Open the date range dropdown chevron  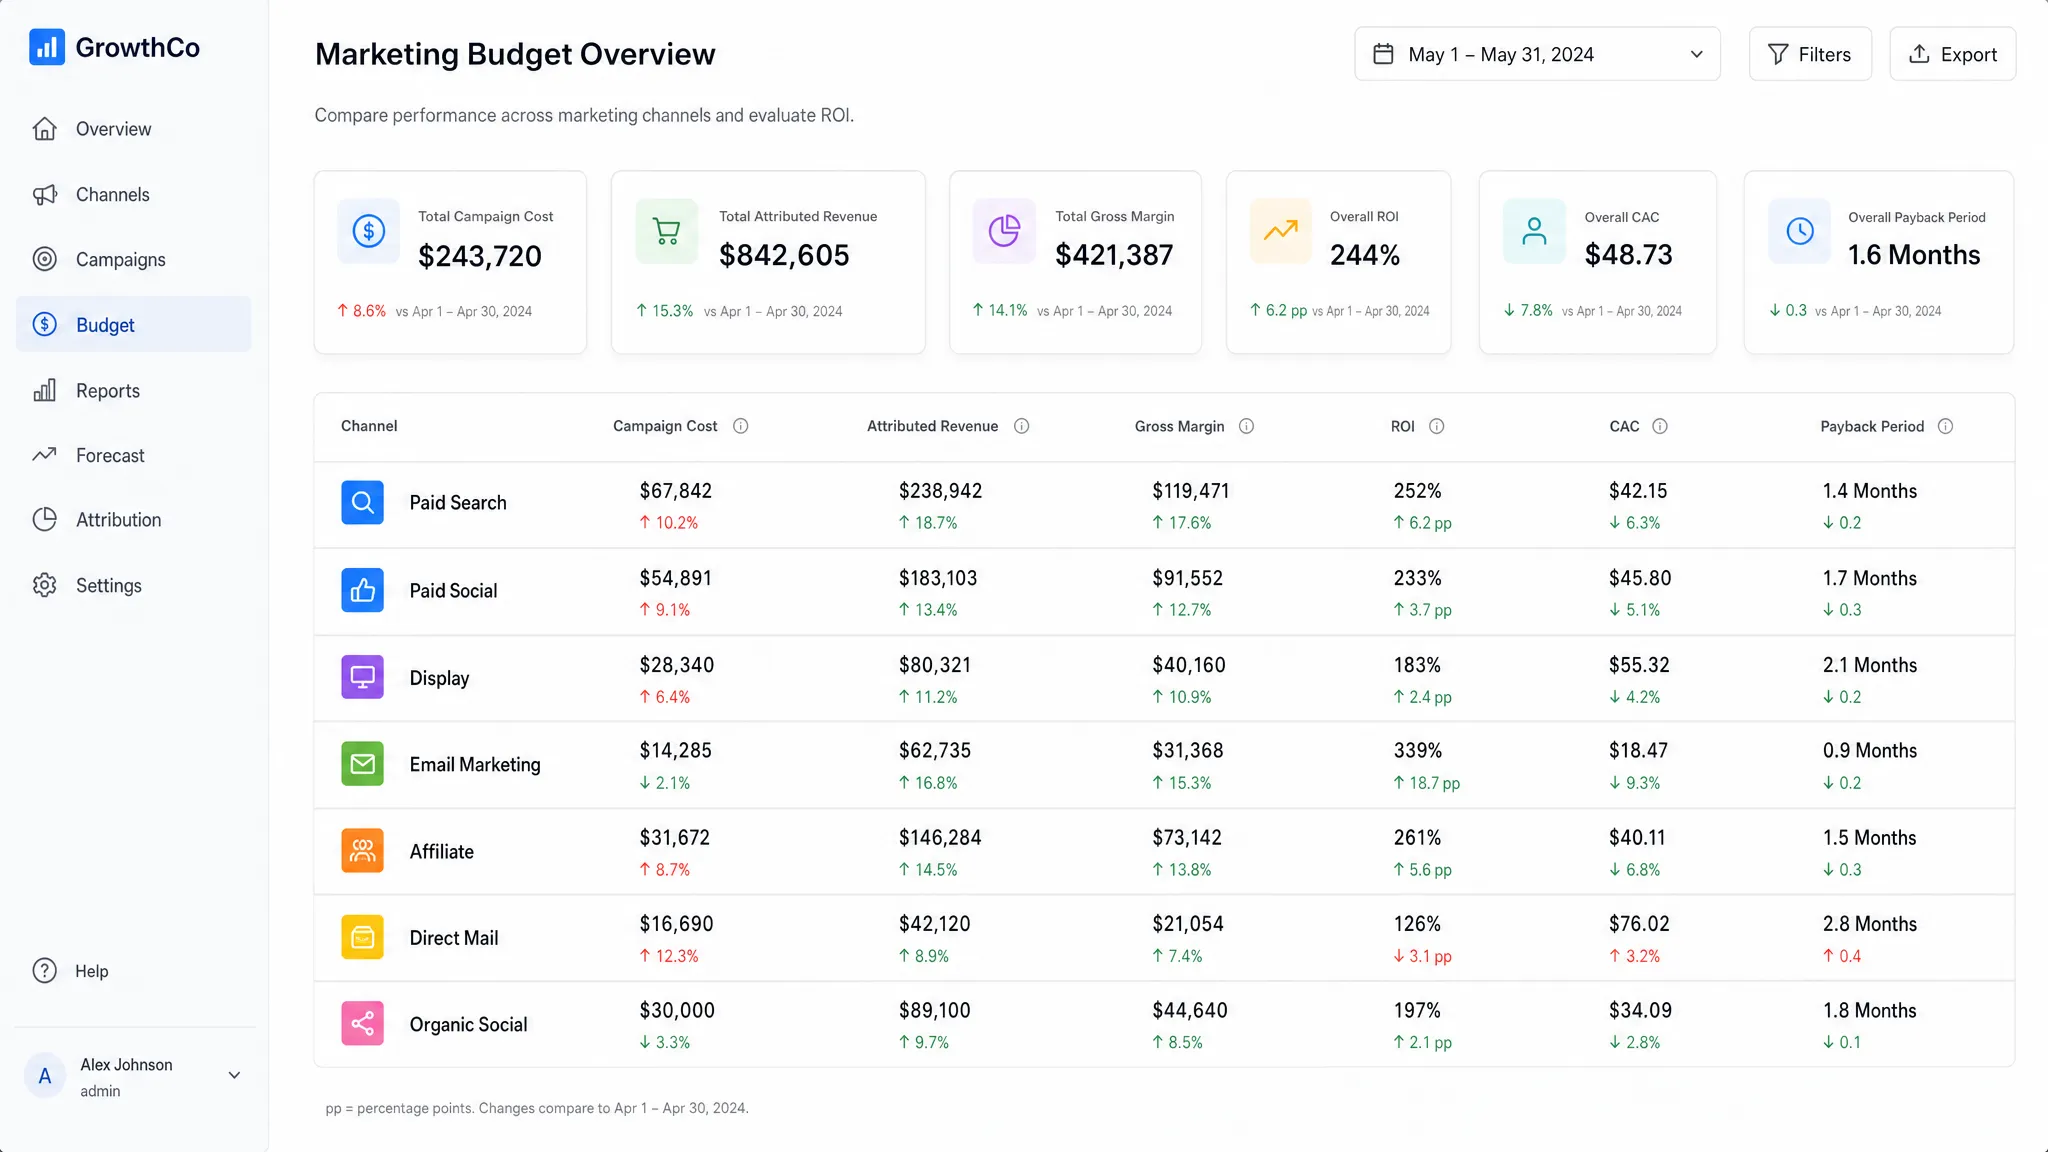point(1696,54)
